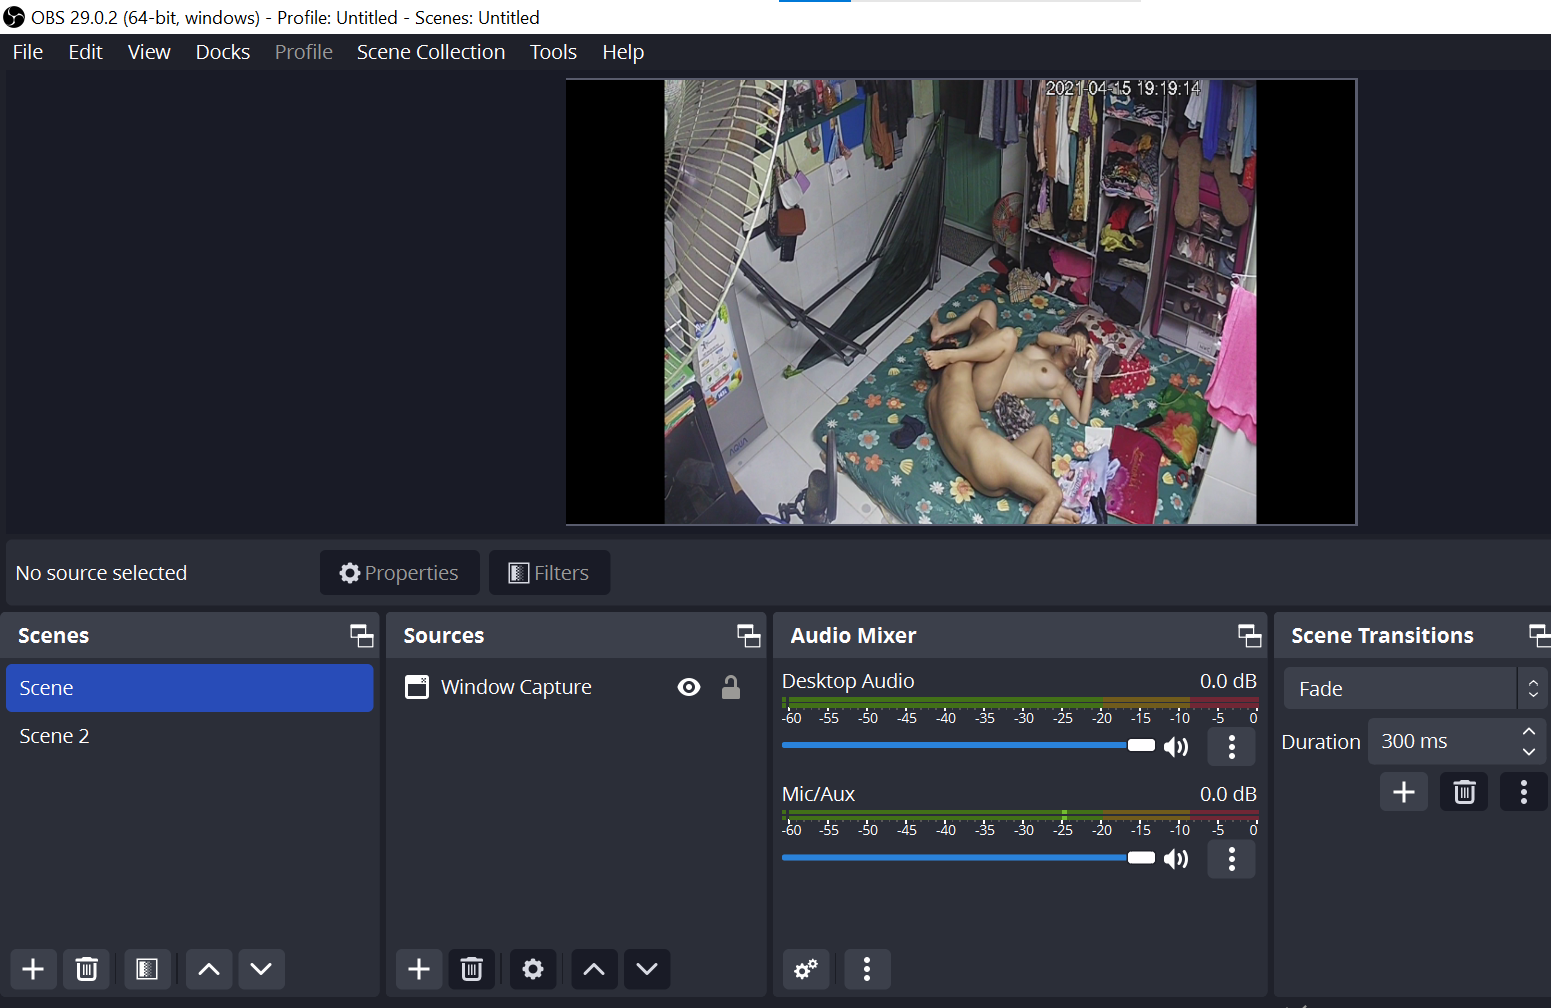Mute the Mic/Aux speaker
1551x1008 pixels.
(x=1176, y=859)
